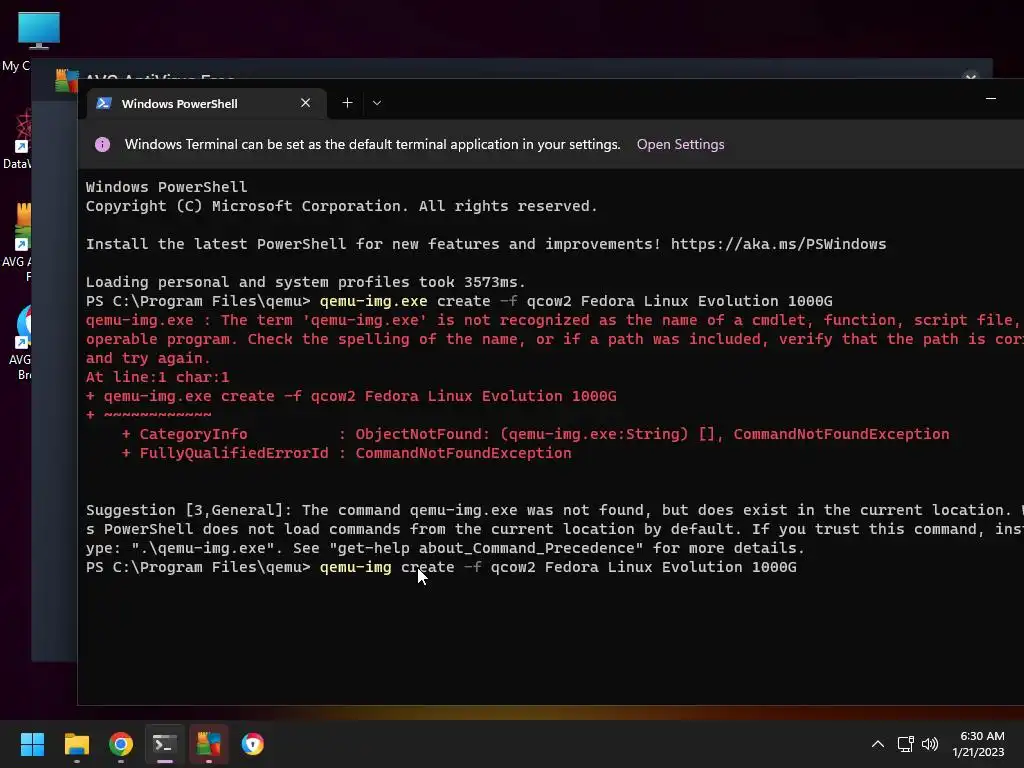Open Settings link in info bar
Viewport: 1024px width, 768px height.
pyautogui.click(x=680, y=144)
